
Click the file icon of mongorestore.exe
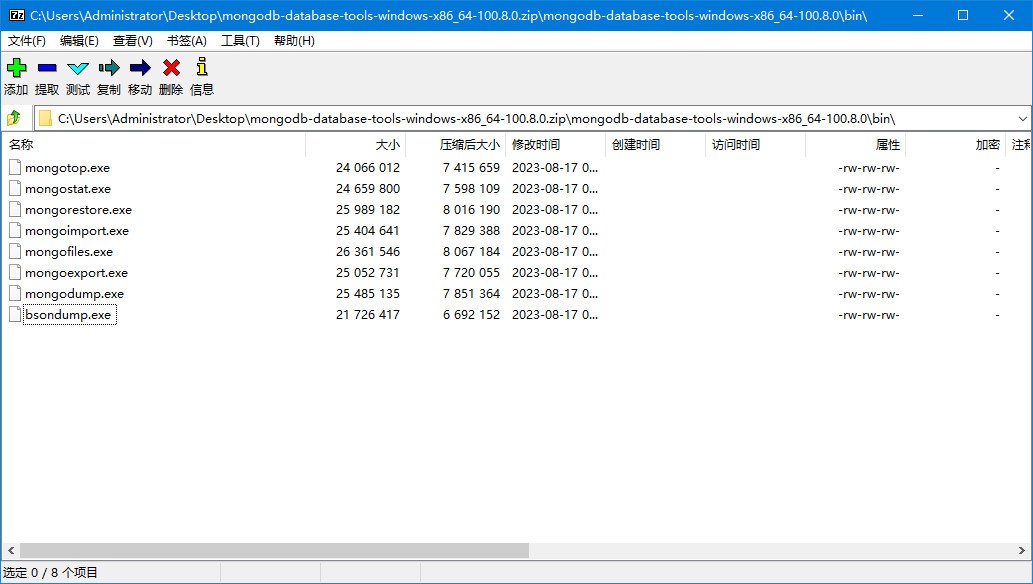[14, 210]
